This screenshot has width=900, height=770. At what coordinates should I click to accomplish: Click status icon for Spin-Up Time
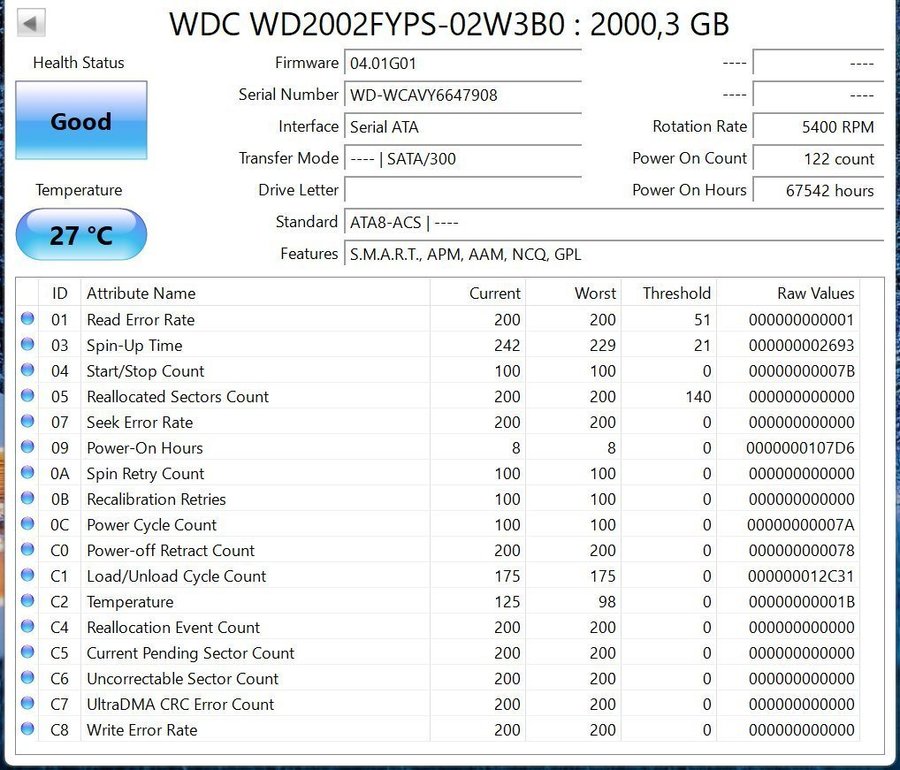coord(28,345)
